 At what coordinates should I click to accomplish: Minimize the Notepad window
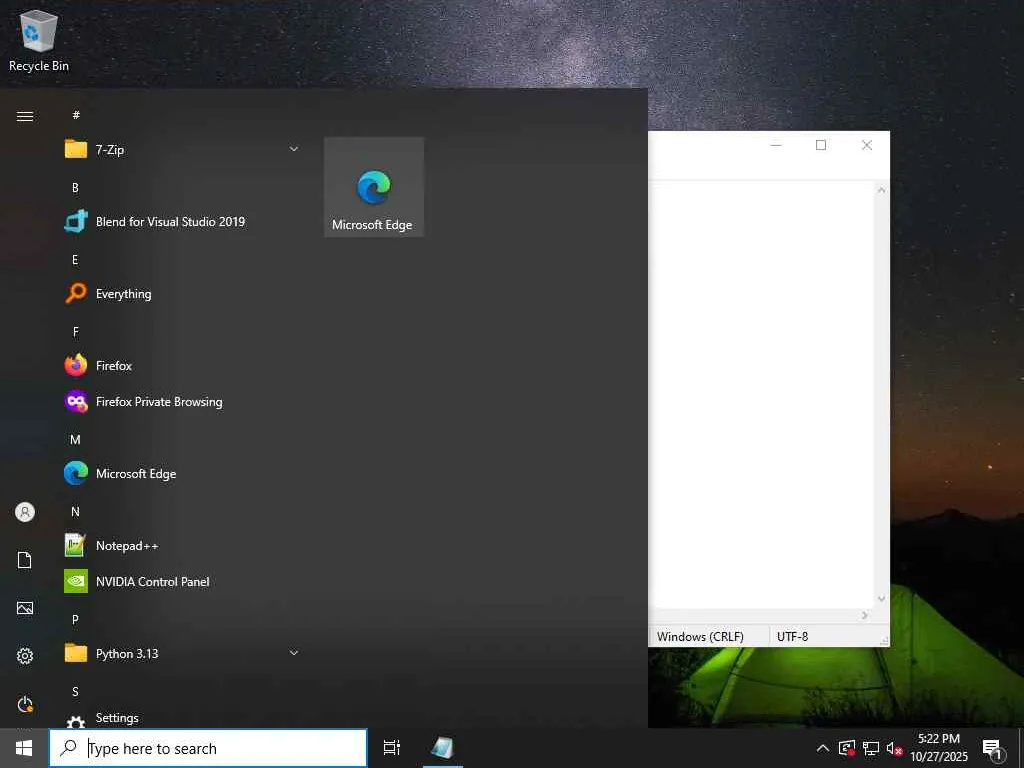click(776, 145)
